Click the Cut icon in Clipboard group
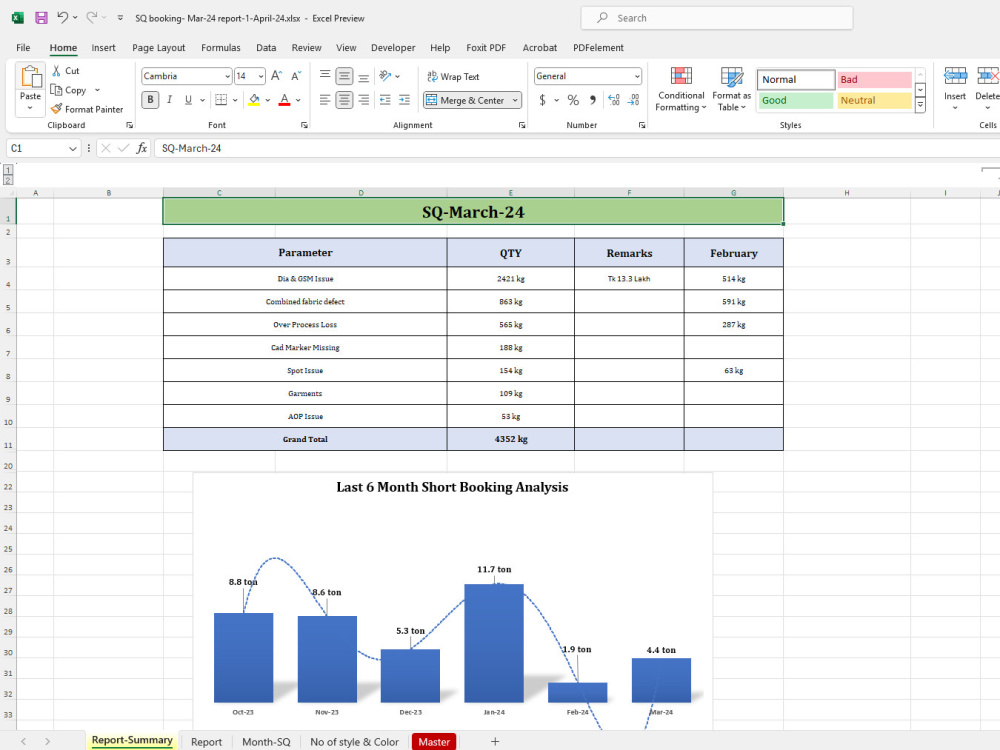Screen dimensions: 1000x750 [56, 70]
